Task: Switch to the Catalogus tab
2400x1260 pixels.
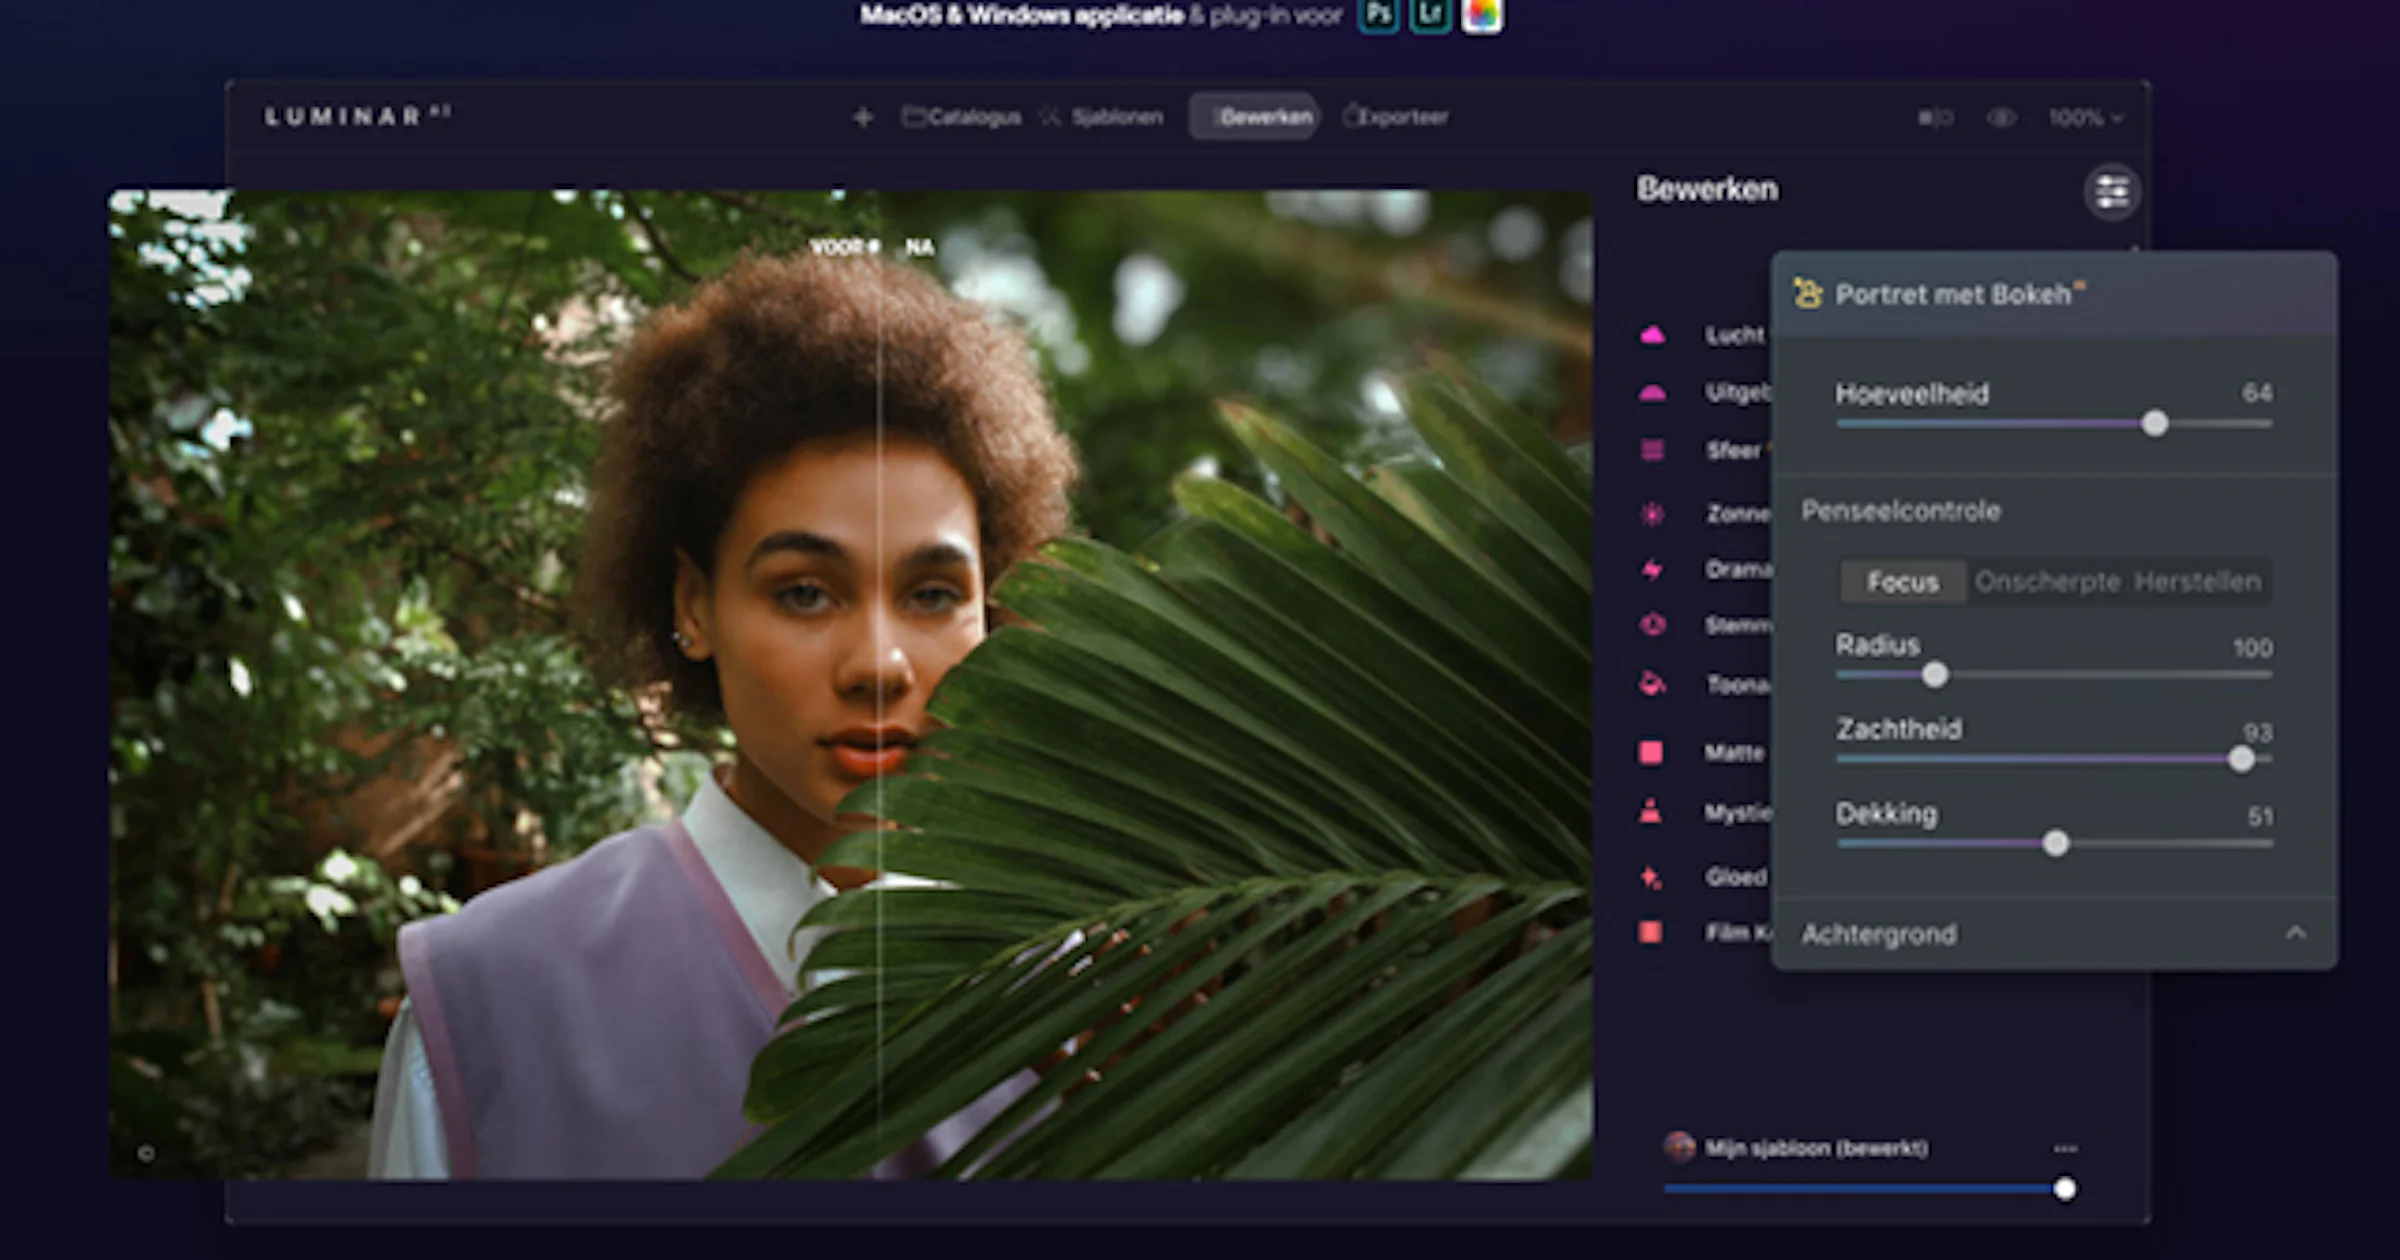Action: click(x=962, y=118)
